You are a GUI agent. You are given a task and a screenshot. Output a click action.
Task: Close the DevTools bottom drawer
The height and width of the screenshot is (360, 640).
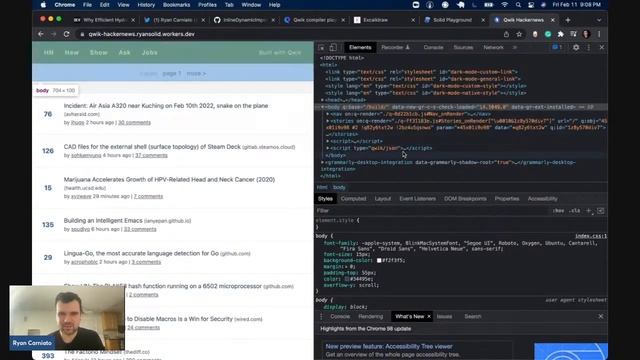[600, 316]
